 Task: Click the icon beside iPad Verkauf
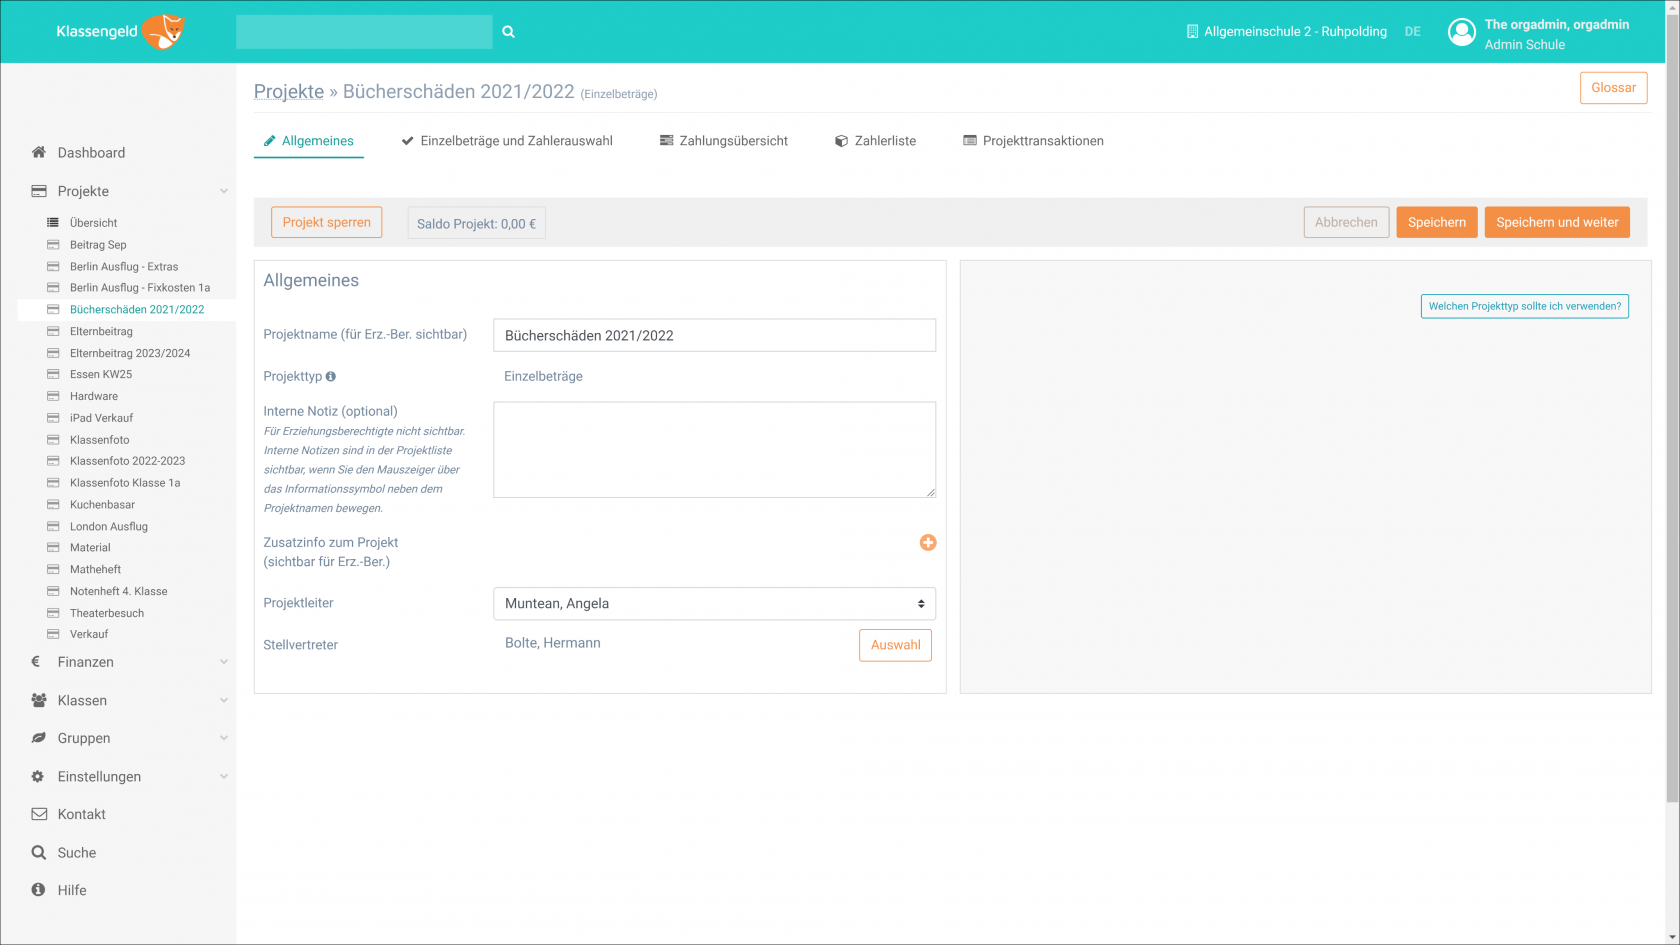pos(53,418)
